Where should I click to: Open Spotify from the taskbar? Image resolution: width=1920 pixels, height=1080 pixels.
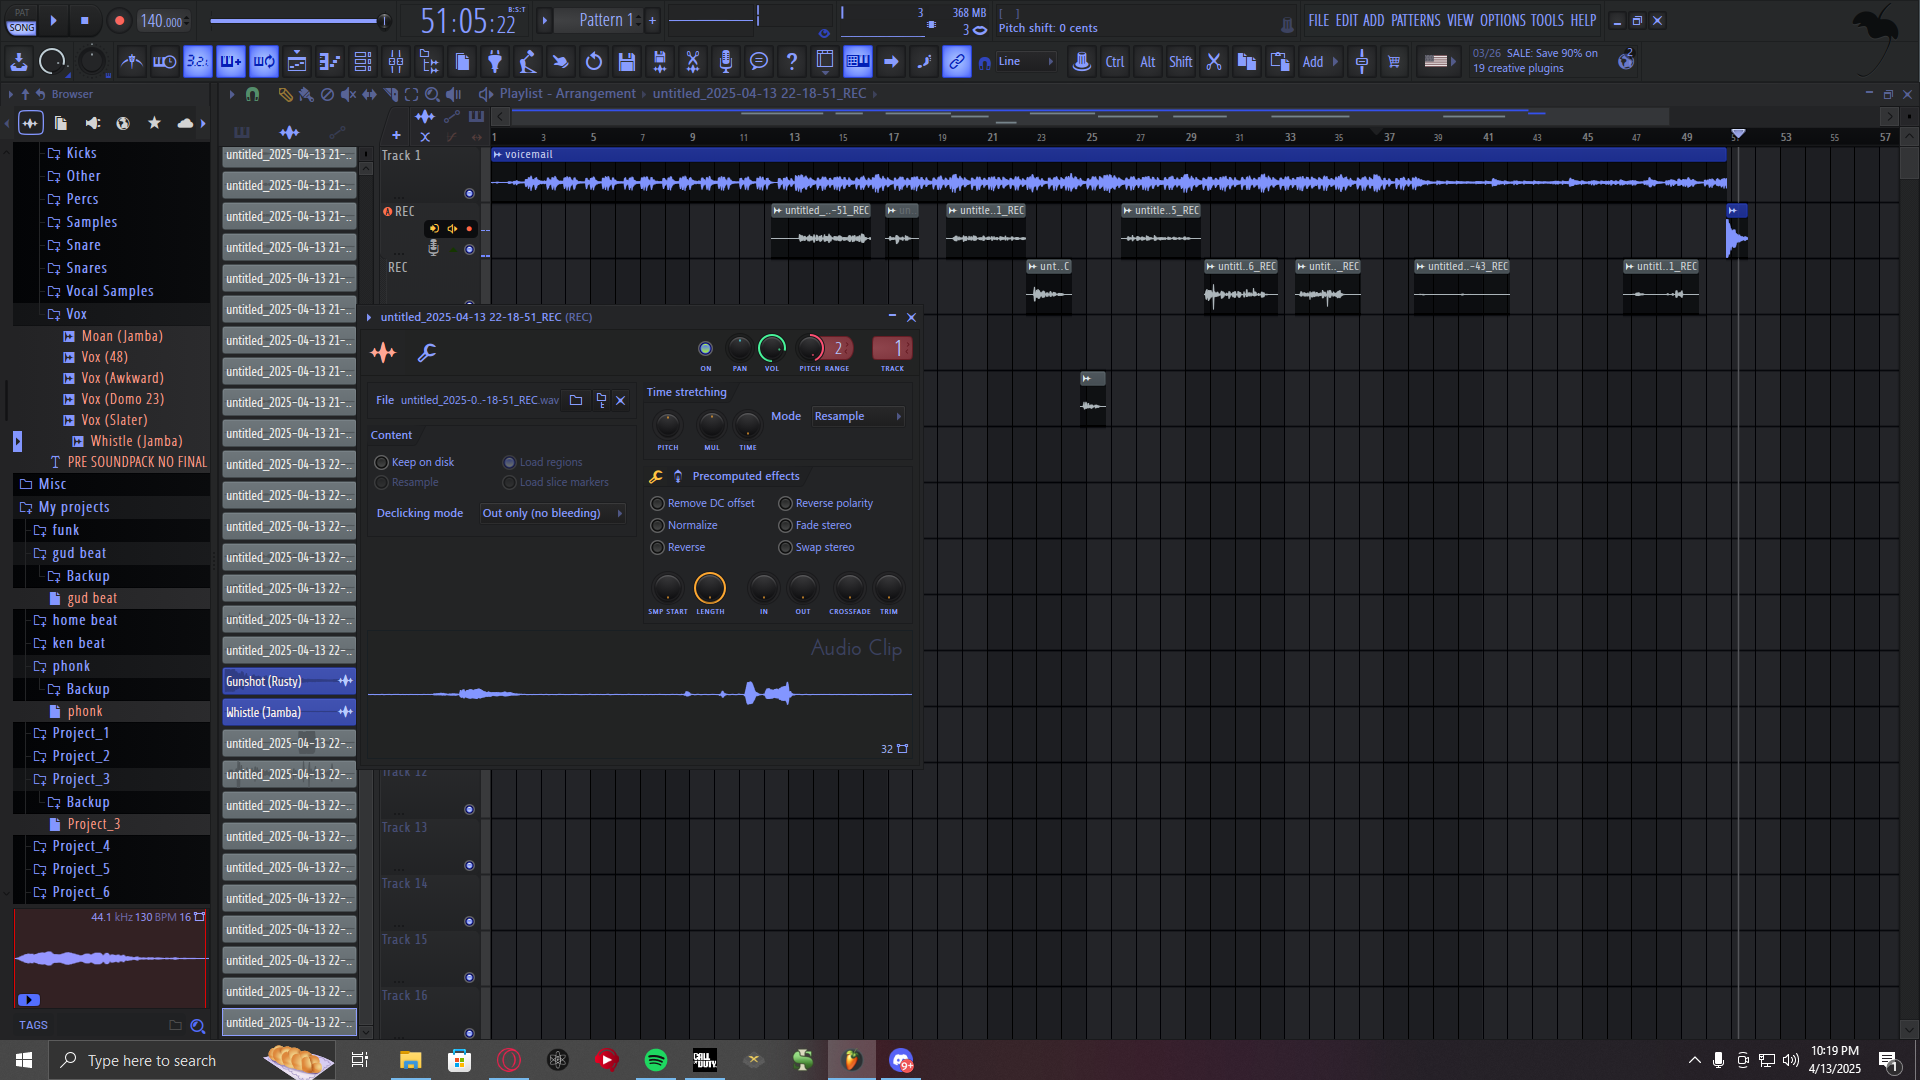coord(656,1060)
